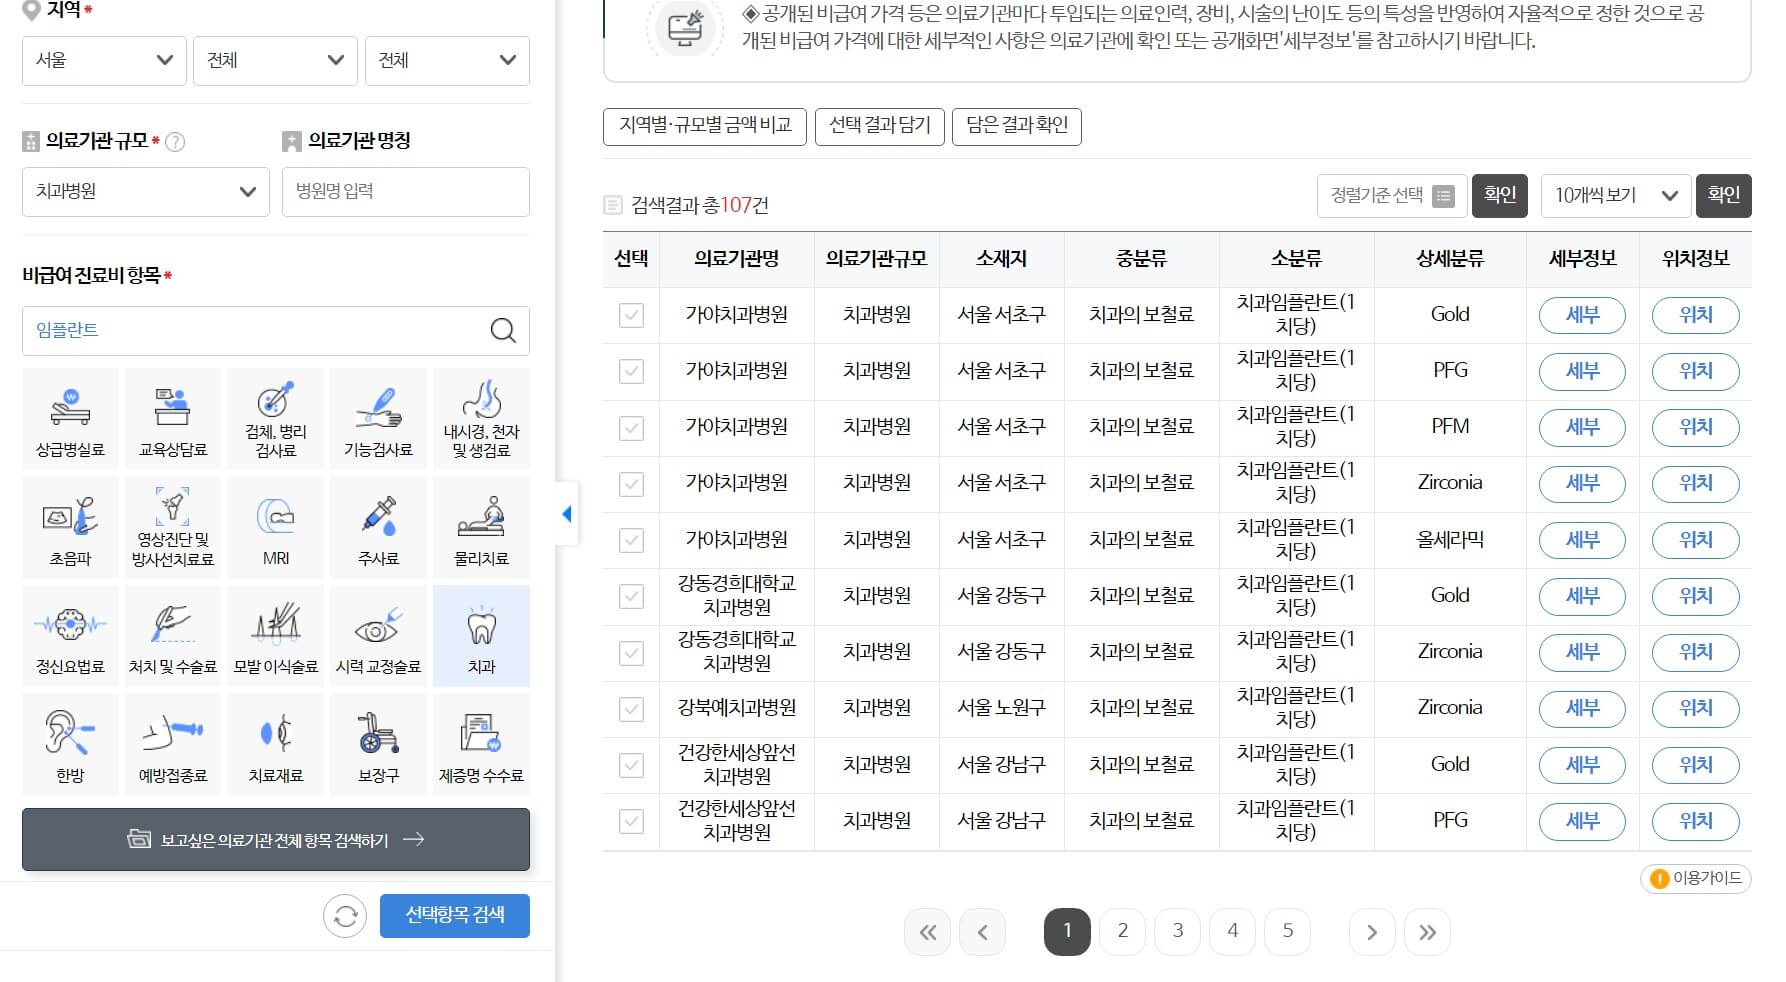
Task: Click 보고싶은 의료기관 전체 항목 검색하기
Action: (x=276, y=840)
